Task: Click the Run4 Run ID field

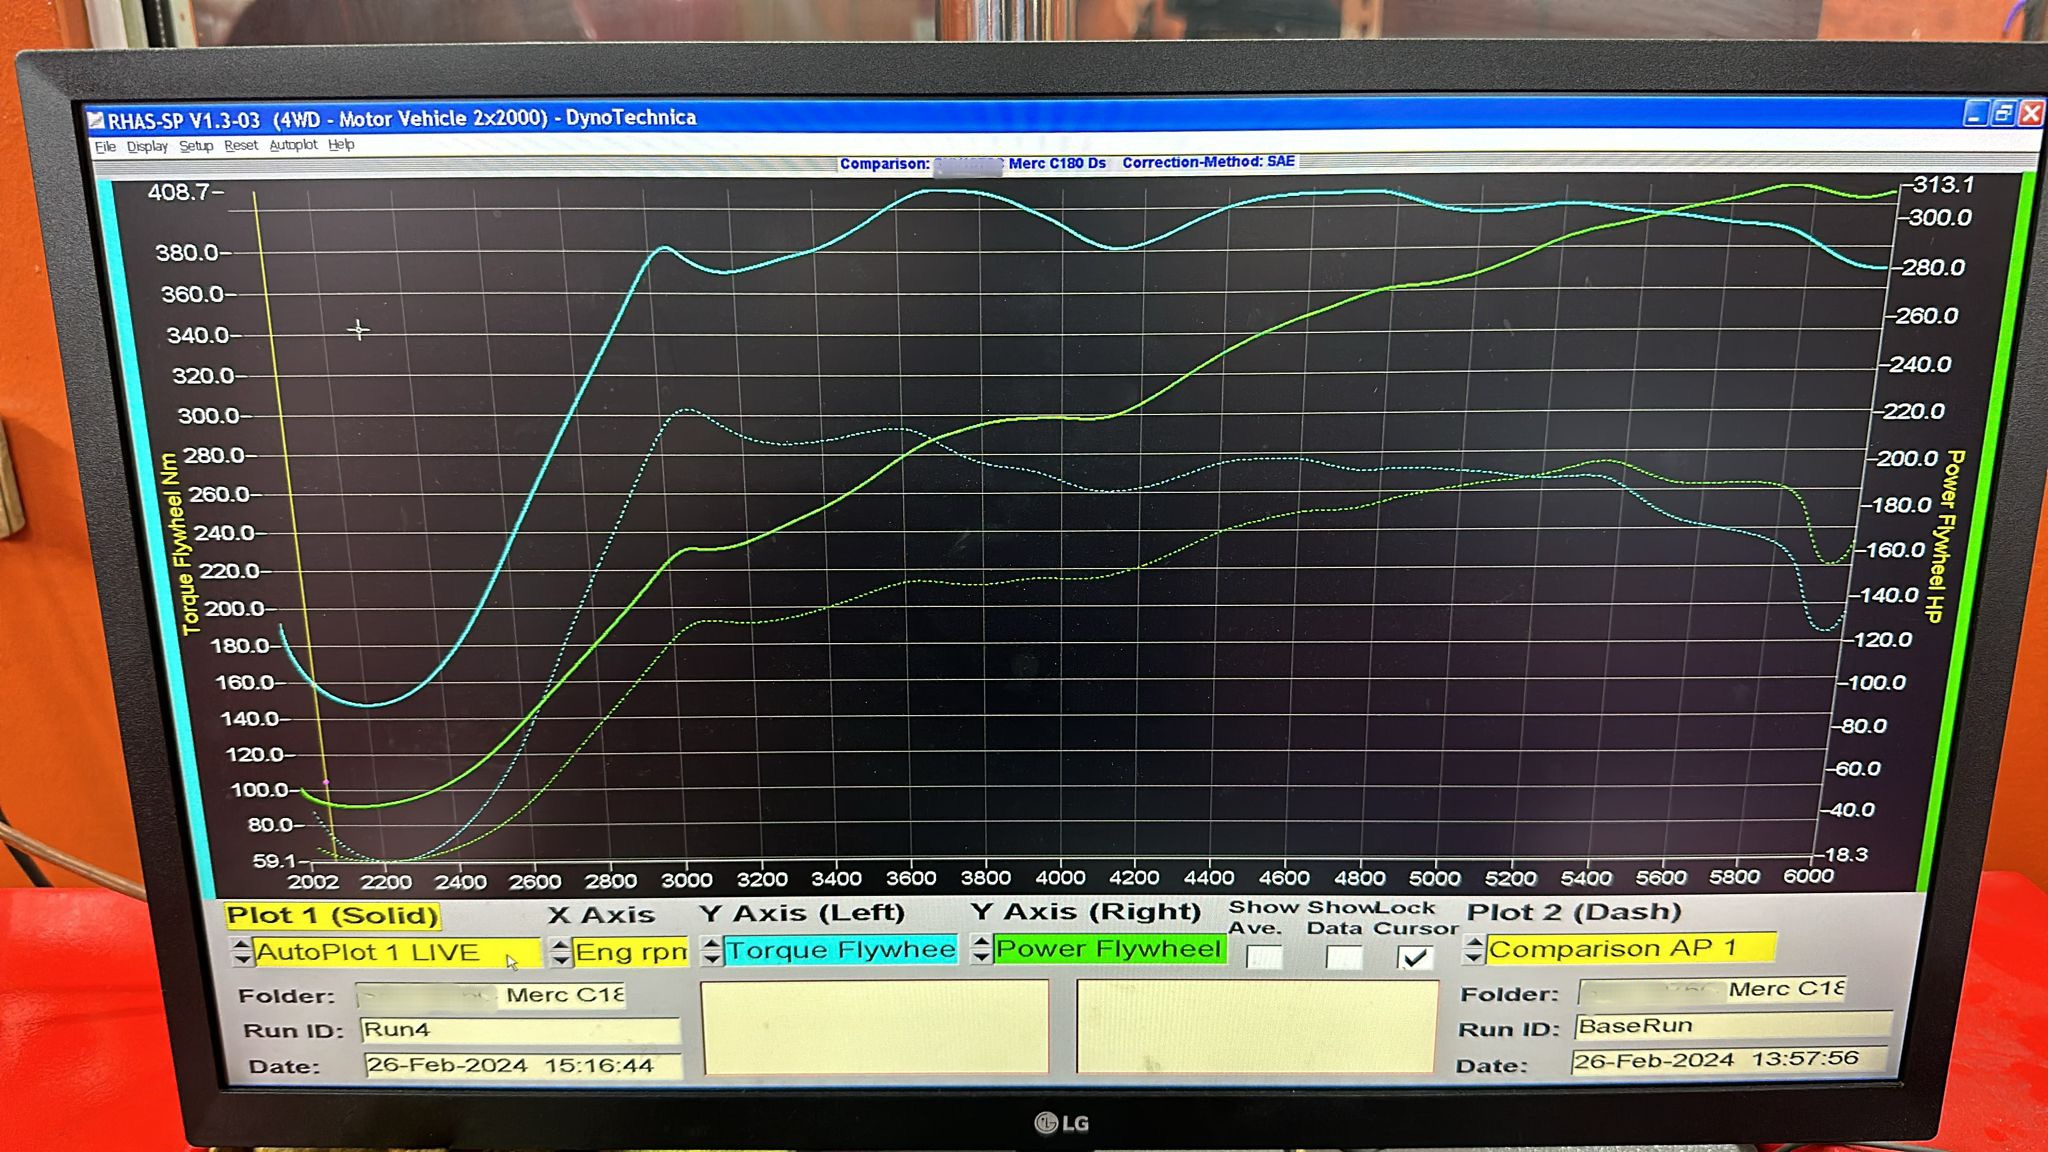Action: tap(520, 1030)
